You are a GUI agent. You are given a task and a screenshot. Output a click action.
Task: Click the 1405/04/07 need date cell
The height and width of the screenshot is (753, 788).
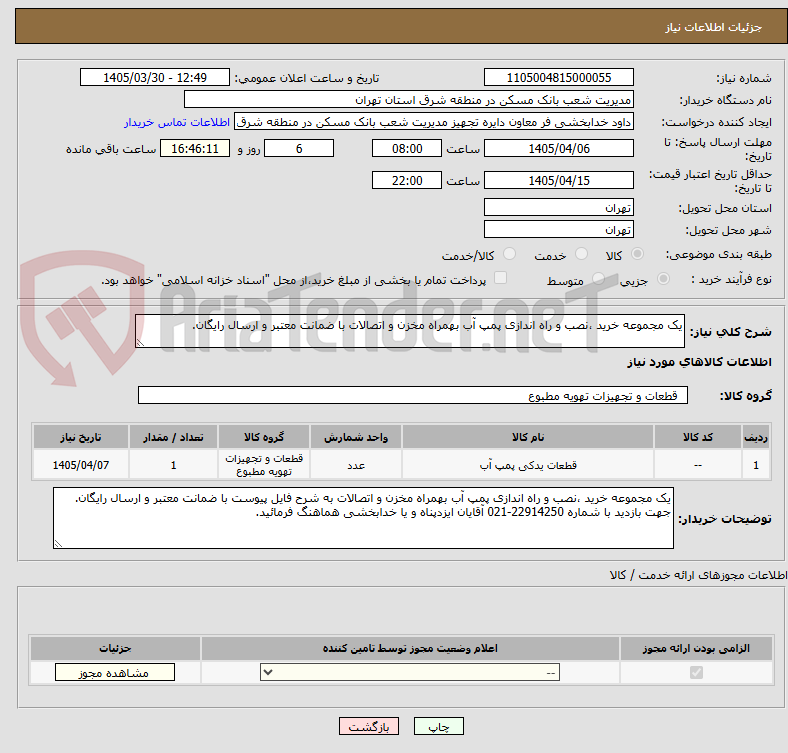pos(80,465)
